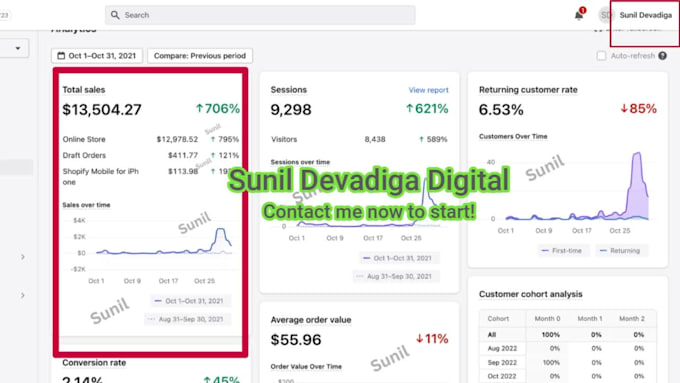Expand the left sidebar dropdown arrow
The height and width of the screenshot is (383, 680).
[18, 48]
